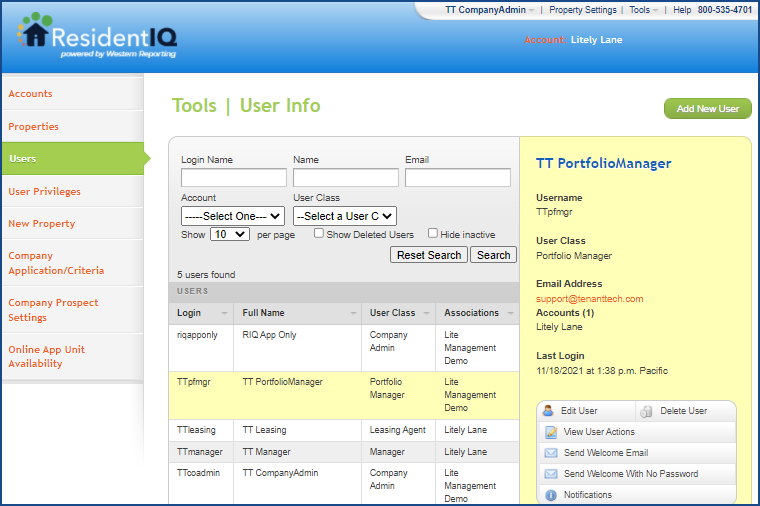Image resolution: width=760 pixels, height=506 pixels.
Task: Enable the Hide inactive checkbox
Action: (432, 234)
